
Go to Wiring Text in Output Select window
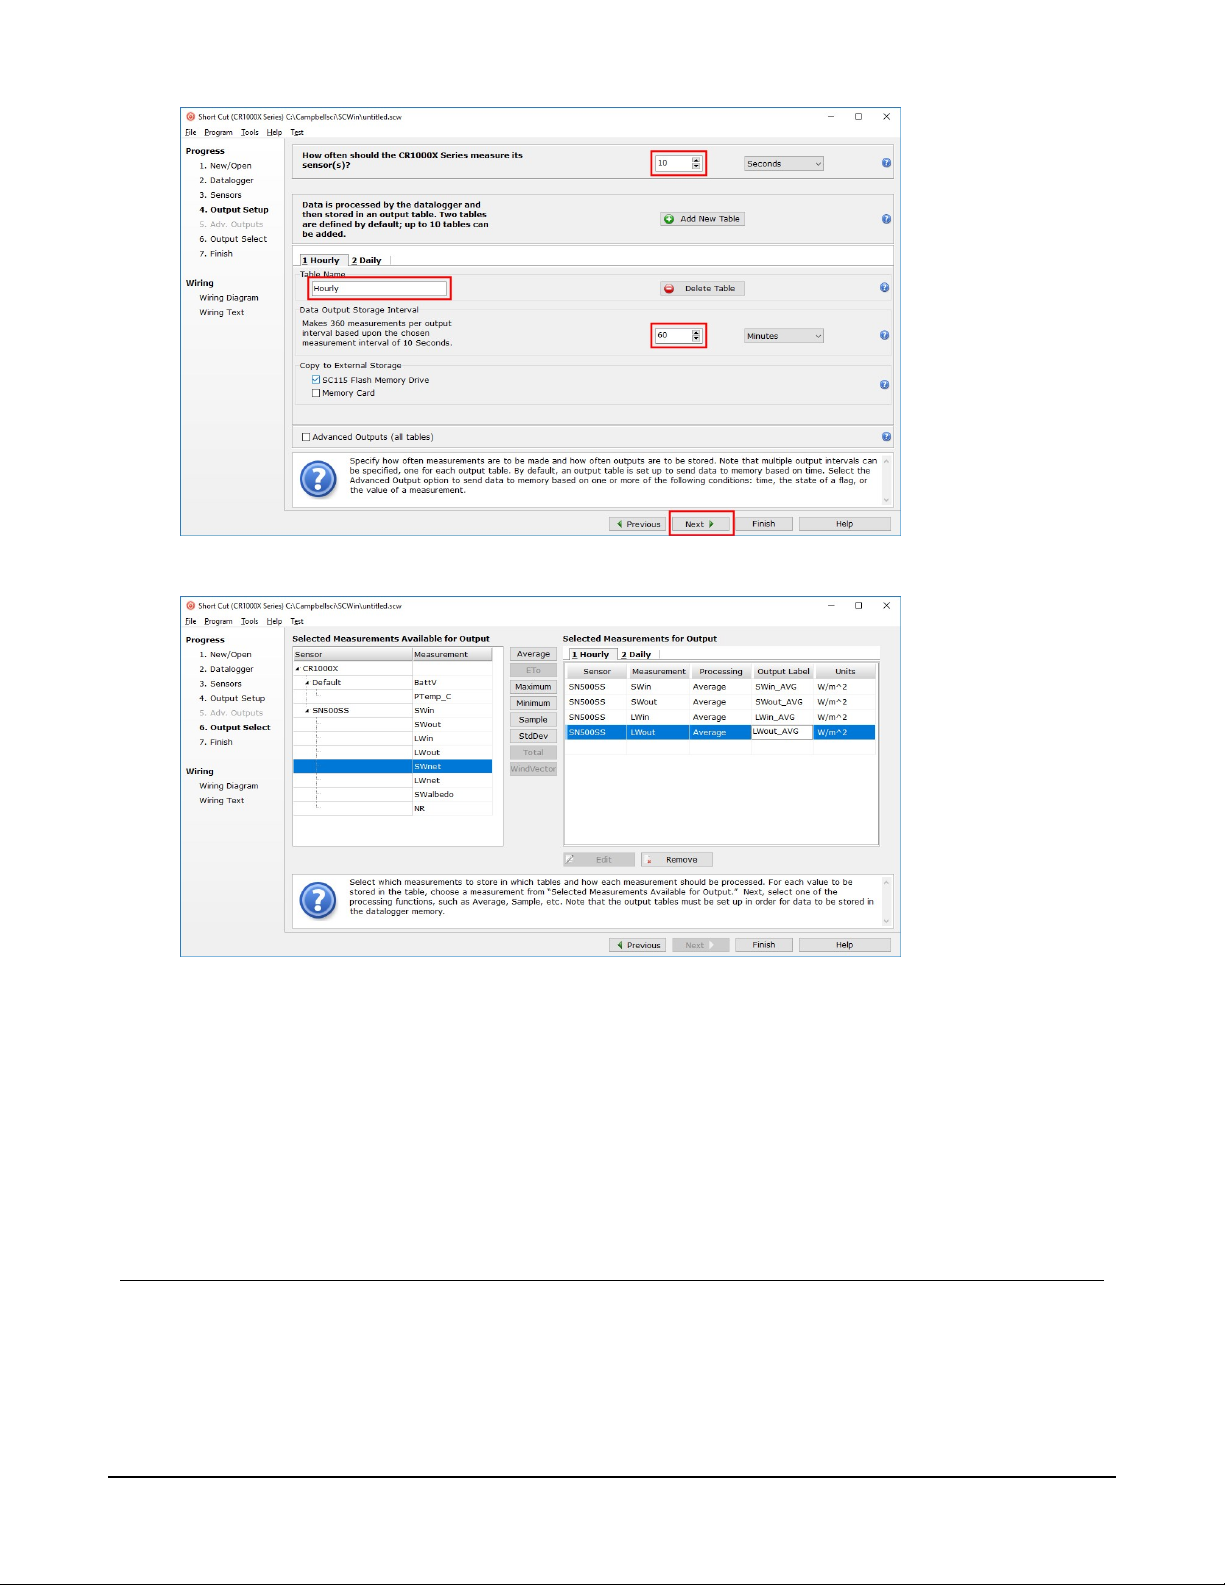pyautogui.click(x=222, y=801)
